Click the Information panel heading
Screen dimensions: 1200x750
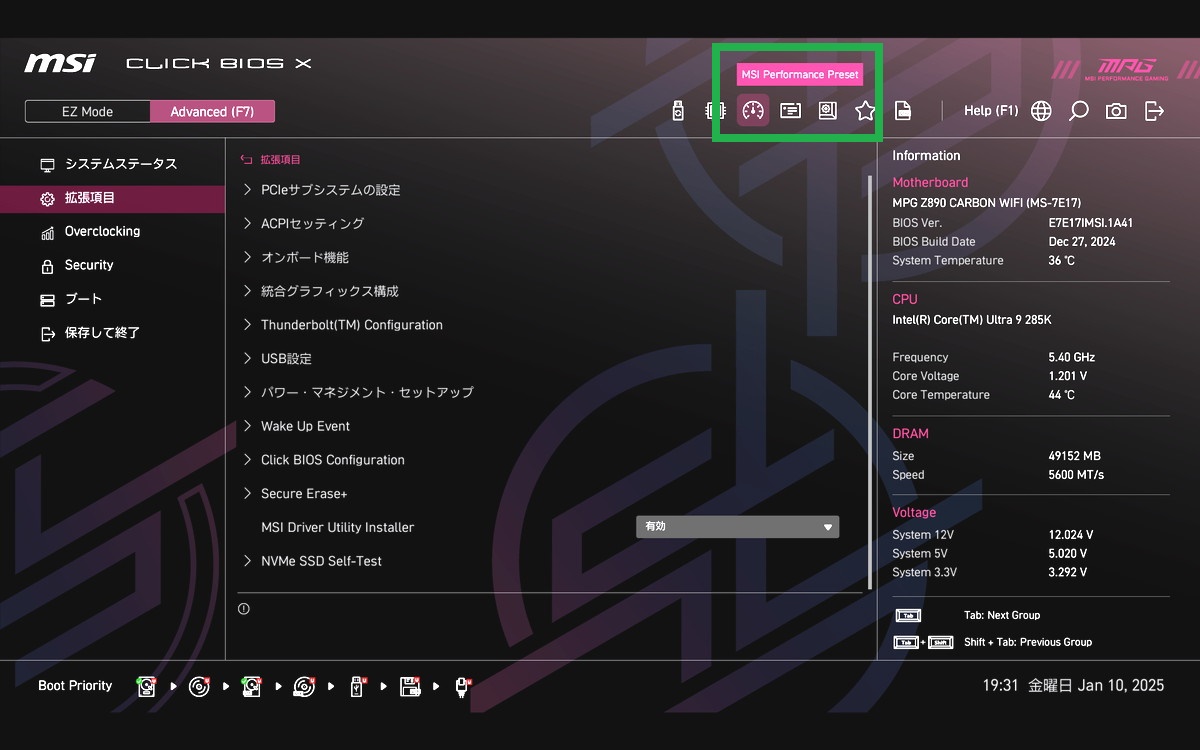click(x=926, y=156)
